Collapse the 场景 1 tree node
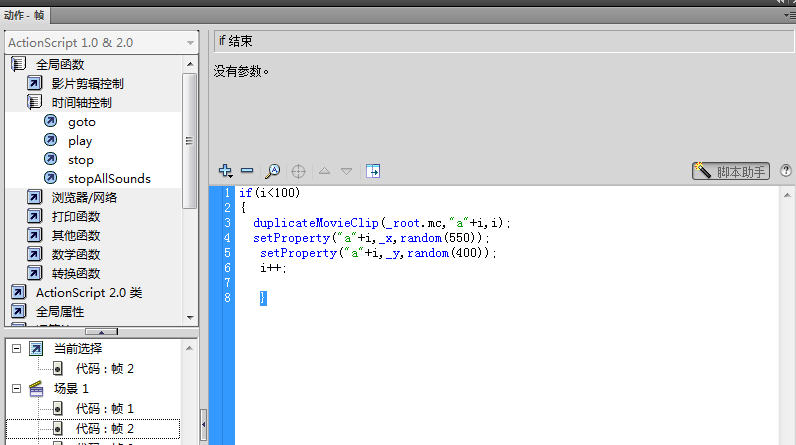This screenshot has height=445, width=796. coord(16,389)
